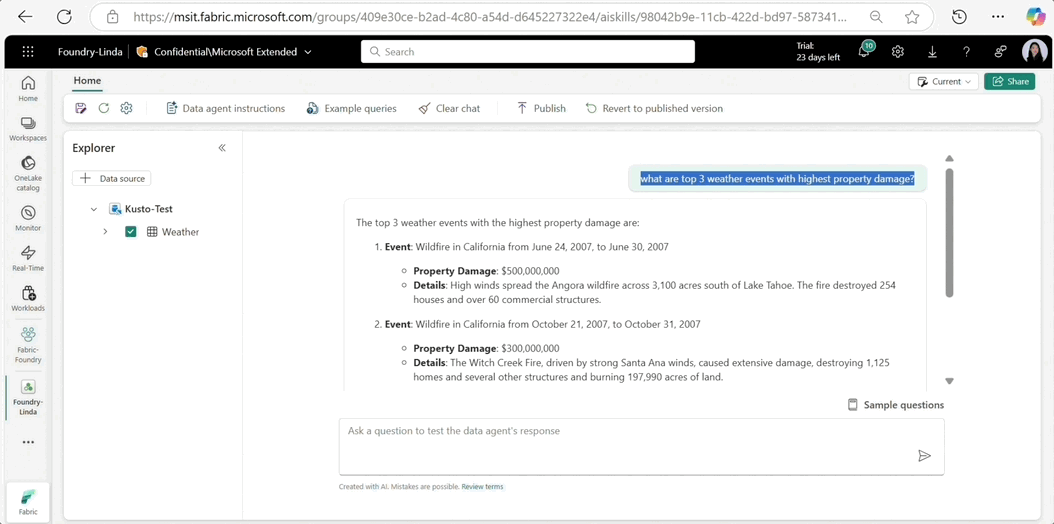1054x524 pixels.
Task: Click the toolbar refresh icon
Action: tap(104, 108)
